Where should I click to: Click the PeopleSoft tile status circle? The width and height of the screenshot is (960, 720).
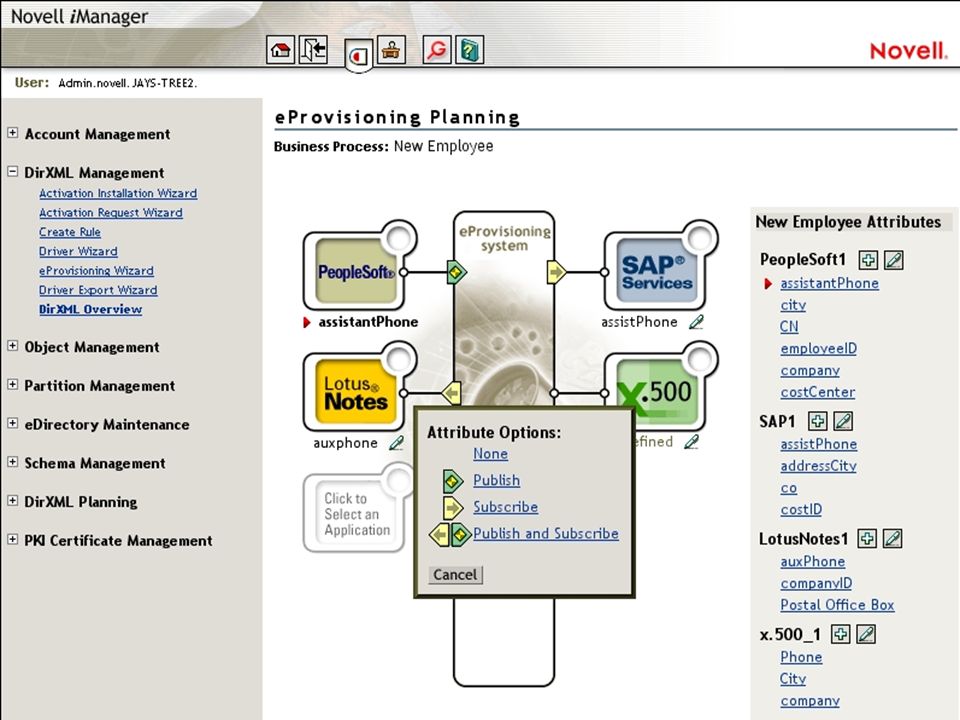click(399, 237)
